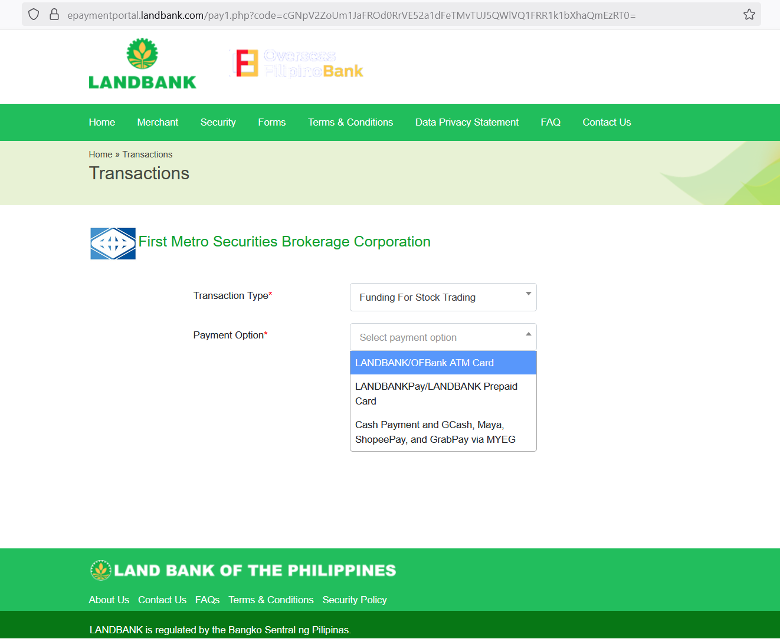Open Terms & Conditions in navigation bar
This screenshot has width=780, height=640.
click(x=350, y=122)
